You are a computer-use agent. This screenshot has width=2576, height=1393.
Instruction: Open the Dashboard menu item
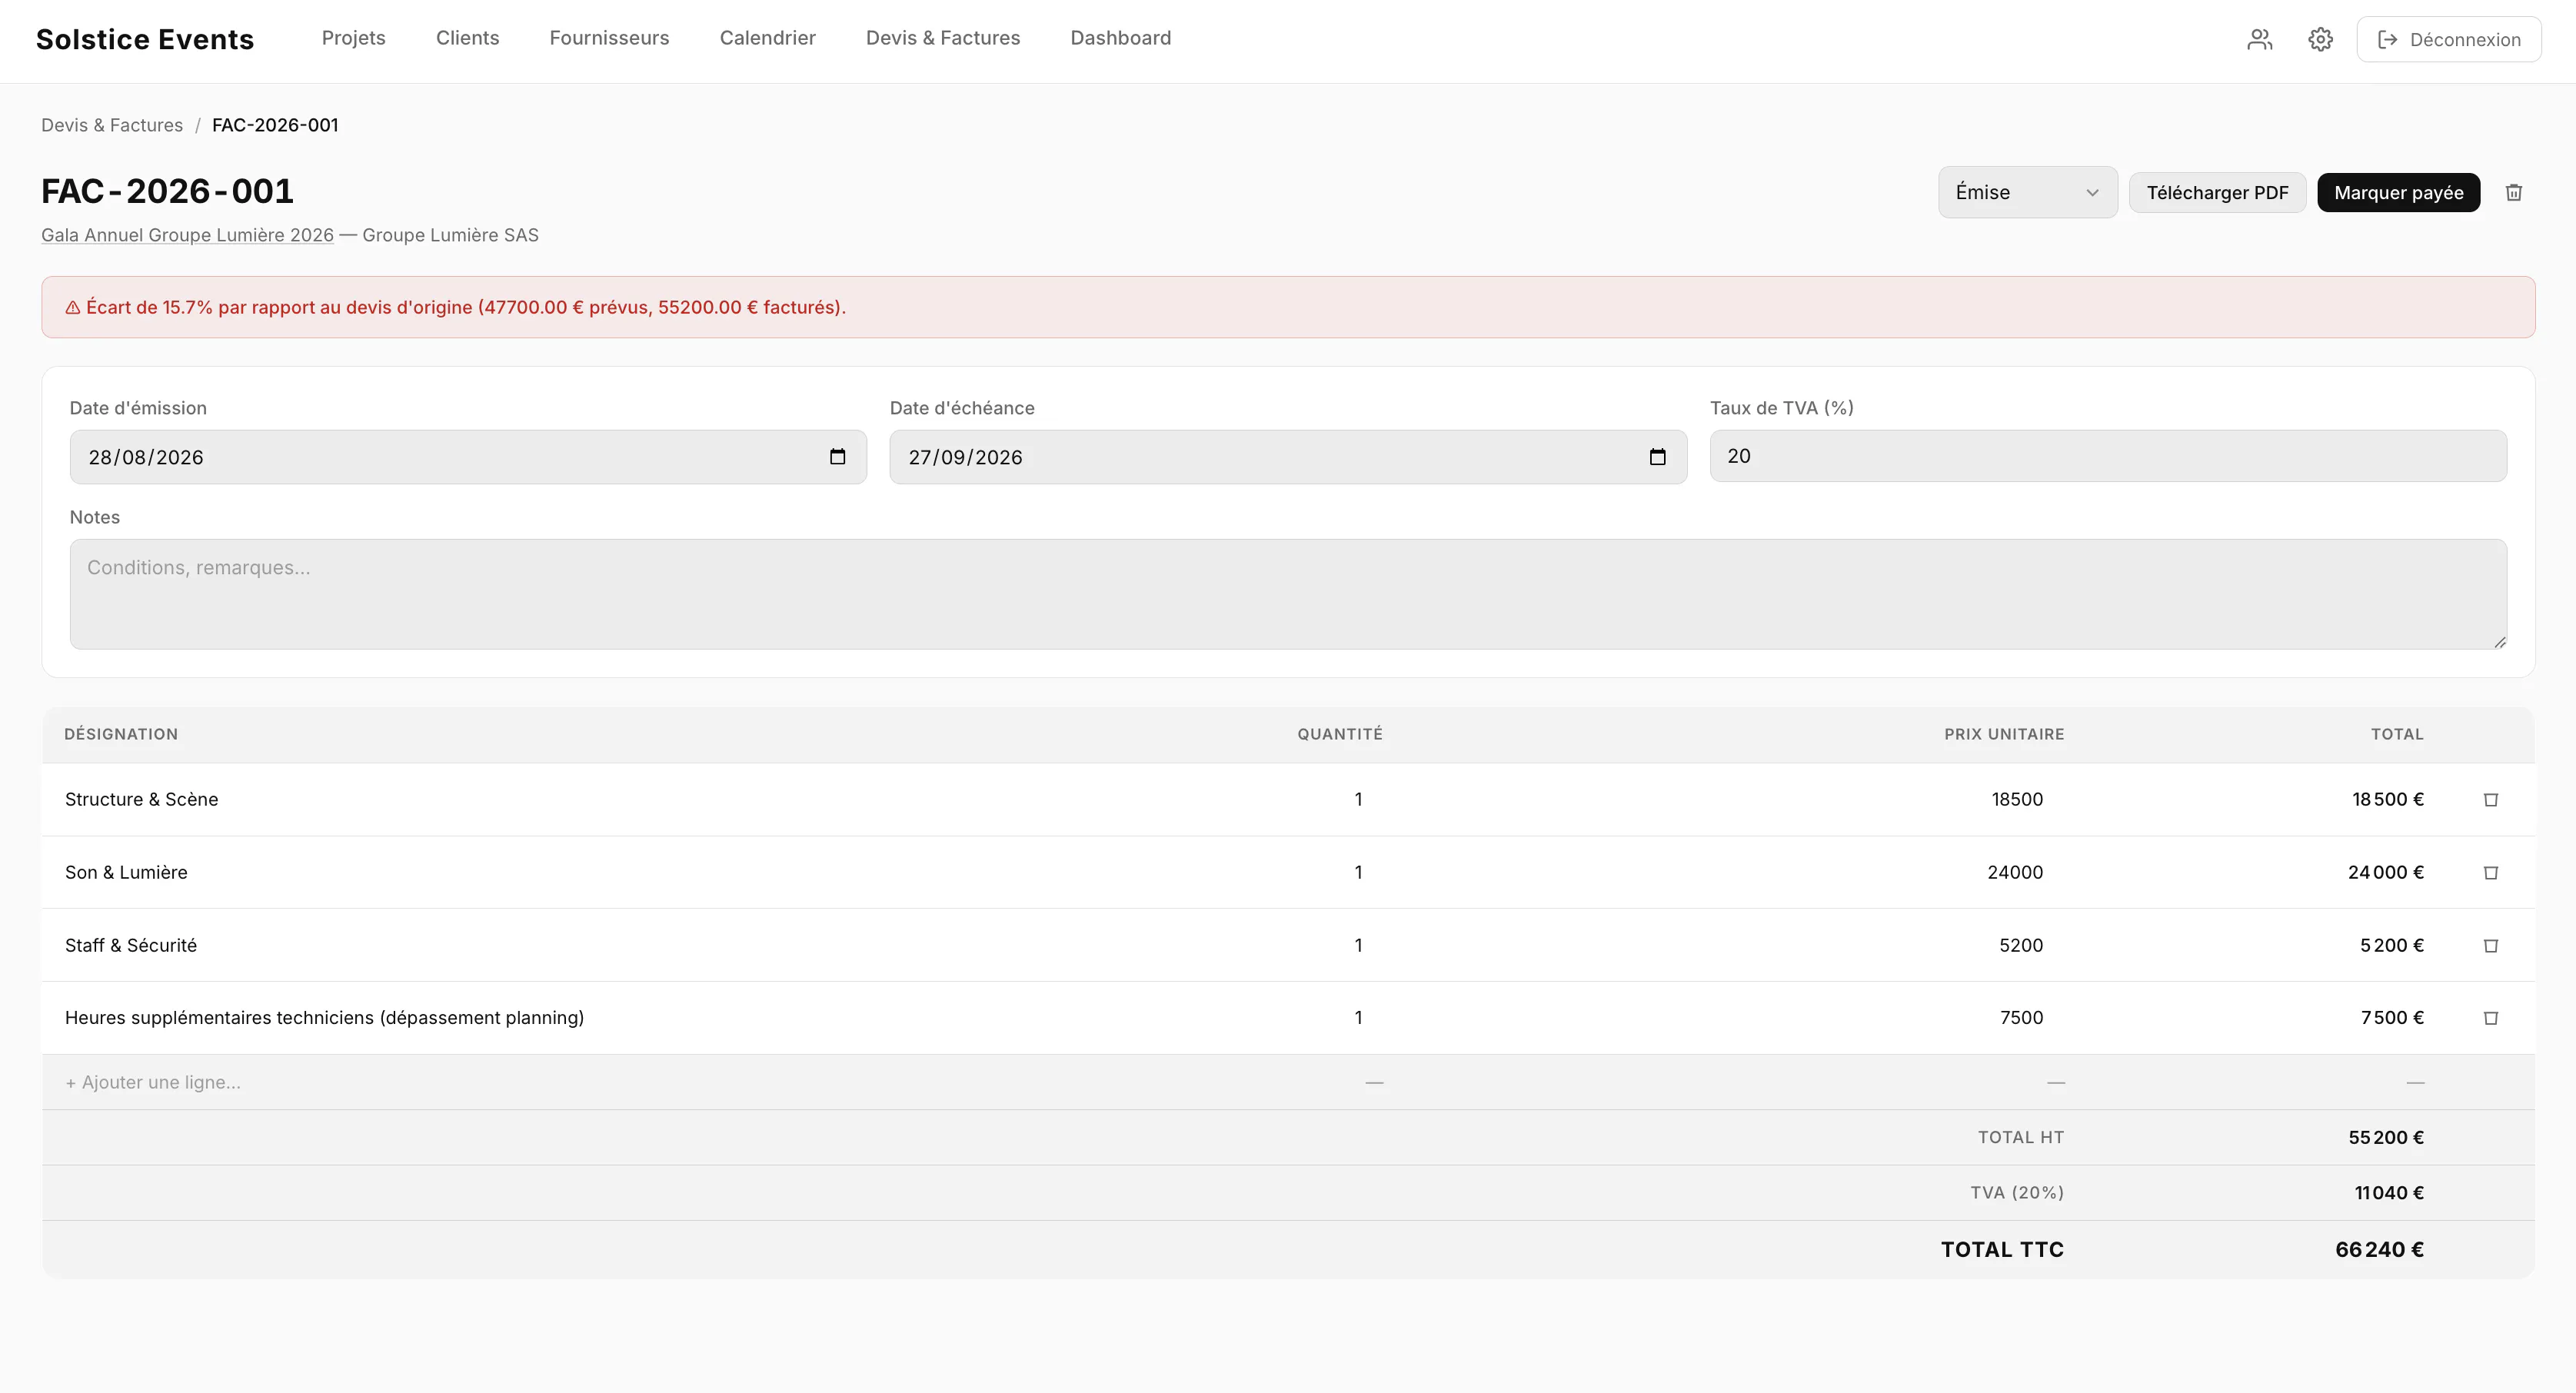coord(1120,38)
